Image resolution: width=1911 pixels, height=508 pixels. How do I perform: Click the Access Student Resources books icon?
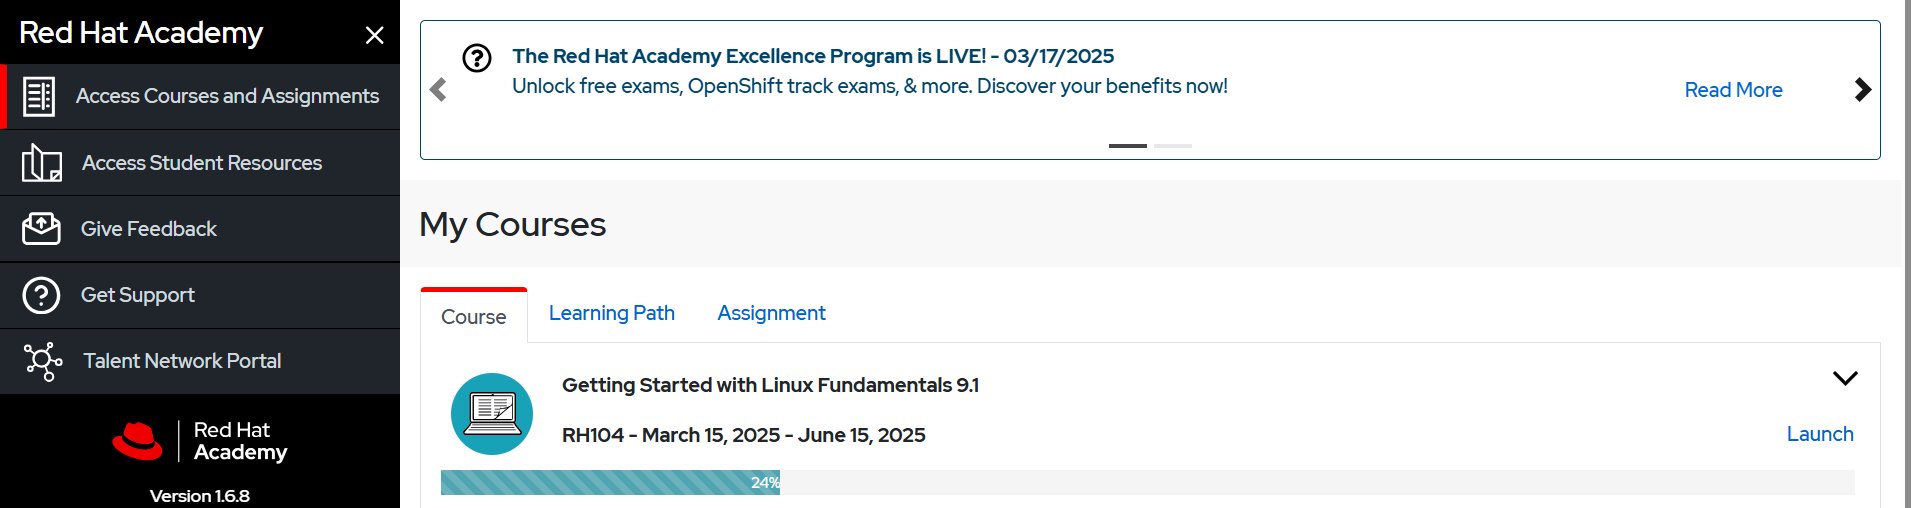(x=42, y=163)
